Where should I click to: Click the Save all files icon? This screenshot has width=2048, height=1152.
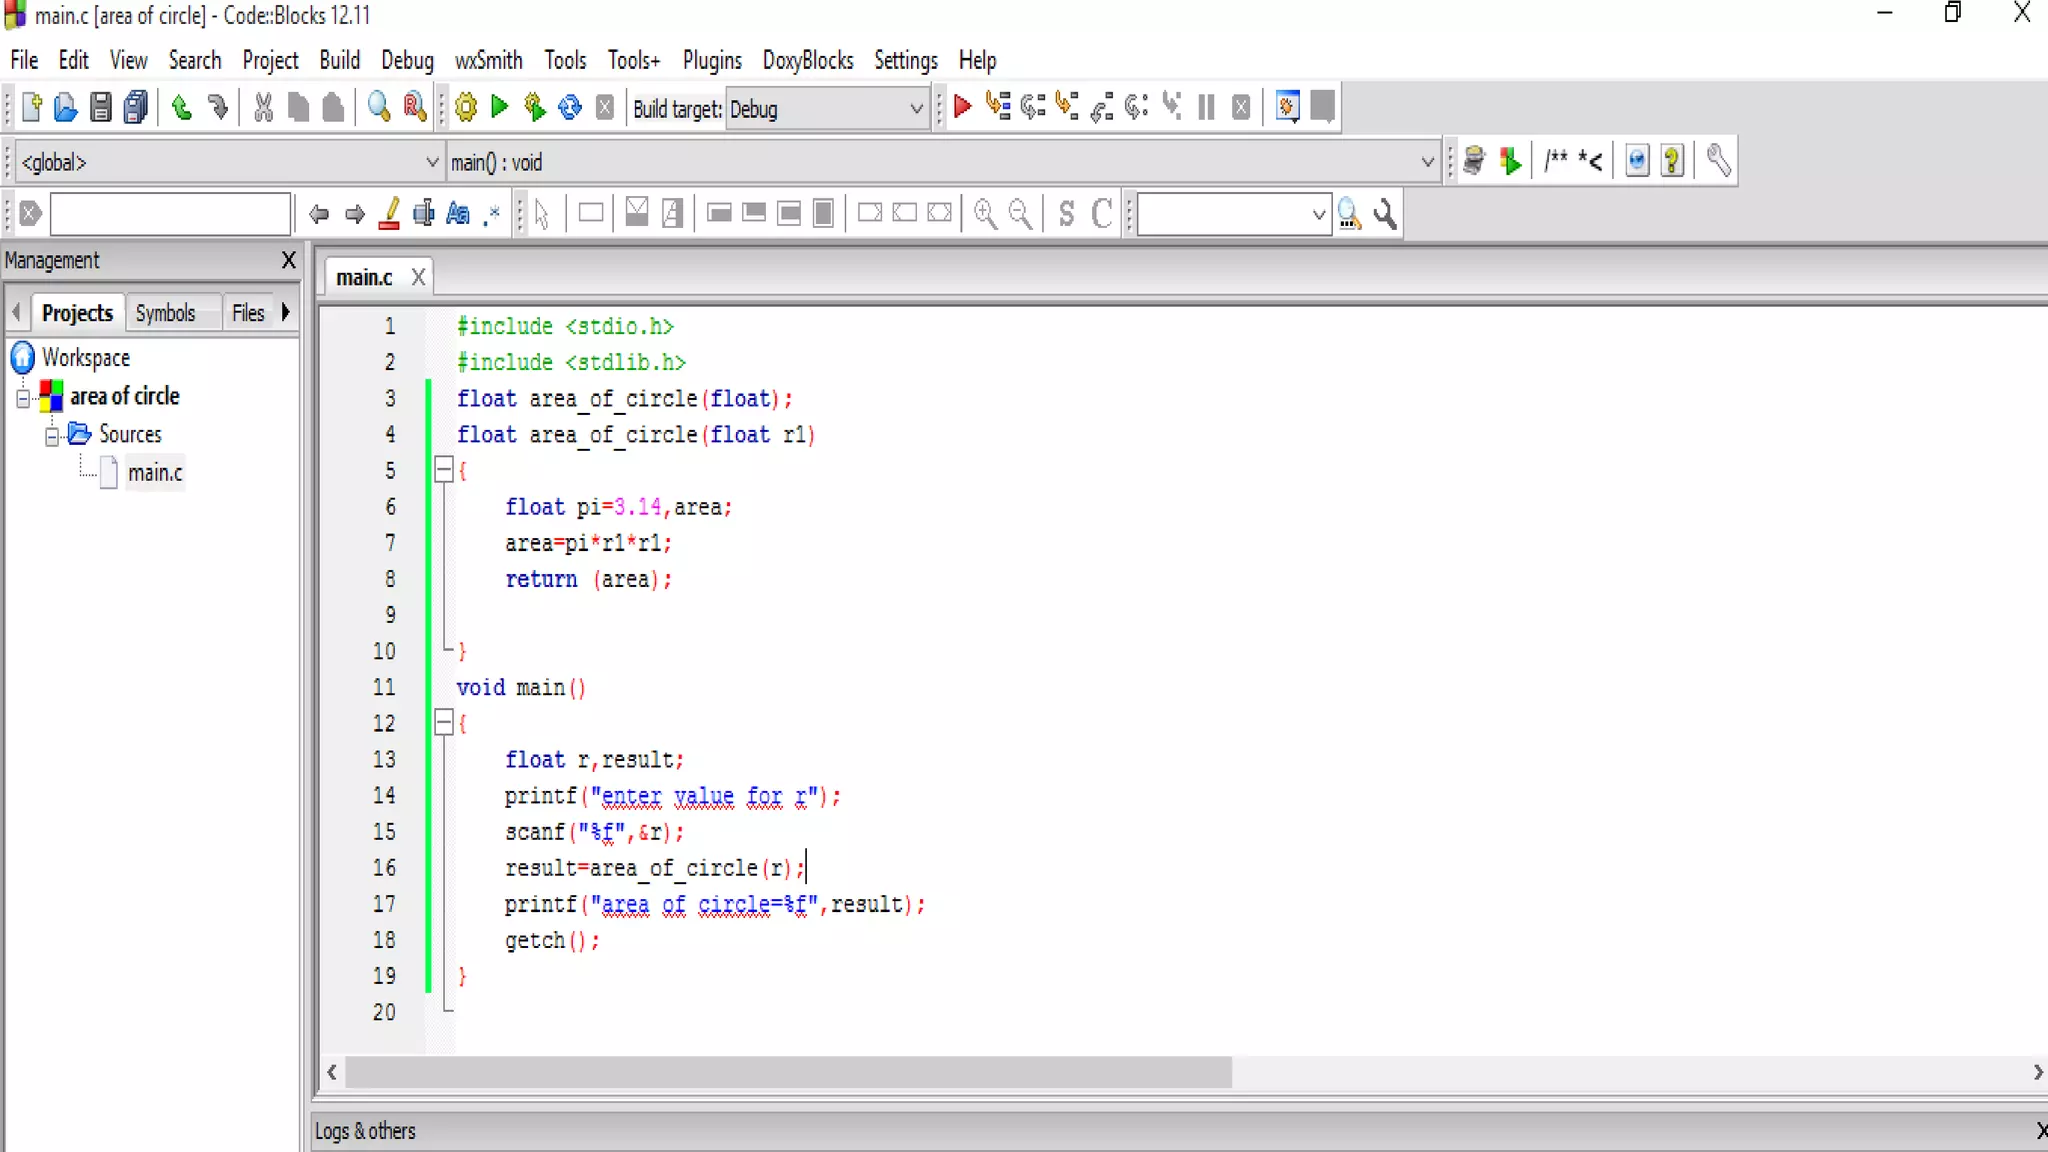tap(136, 107)
